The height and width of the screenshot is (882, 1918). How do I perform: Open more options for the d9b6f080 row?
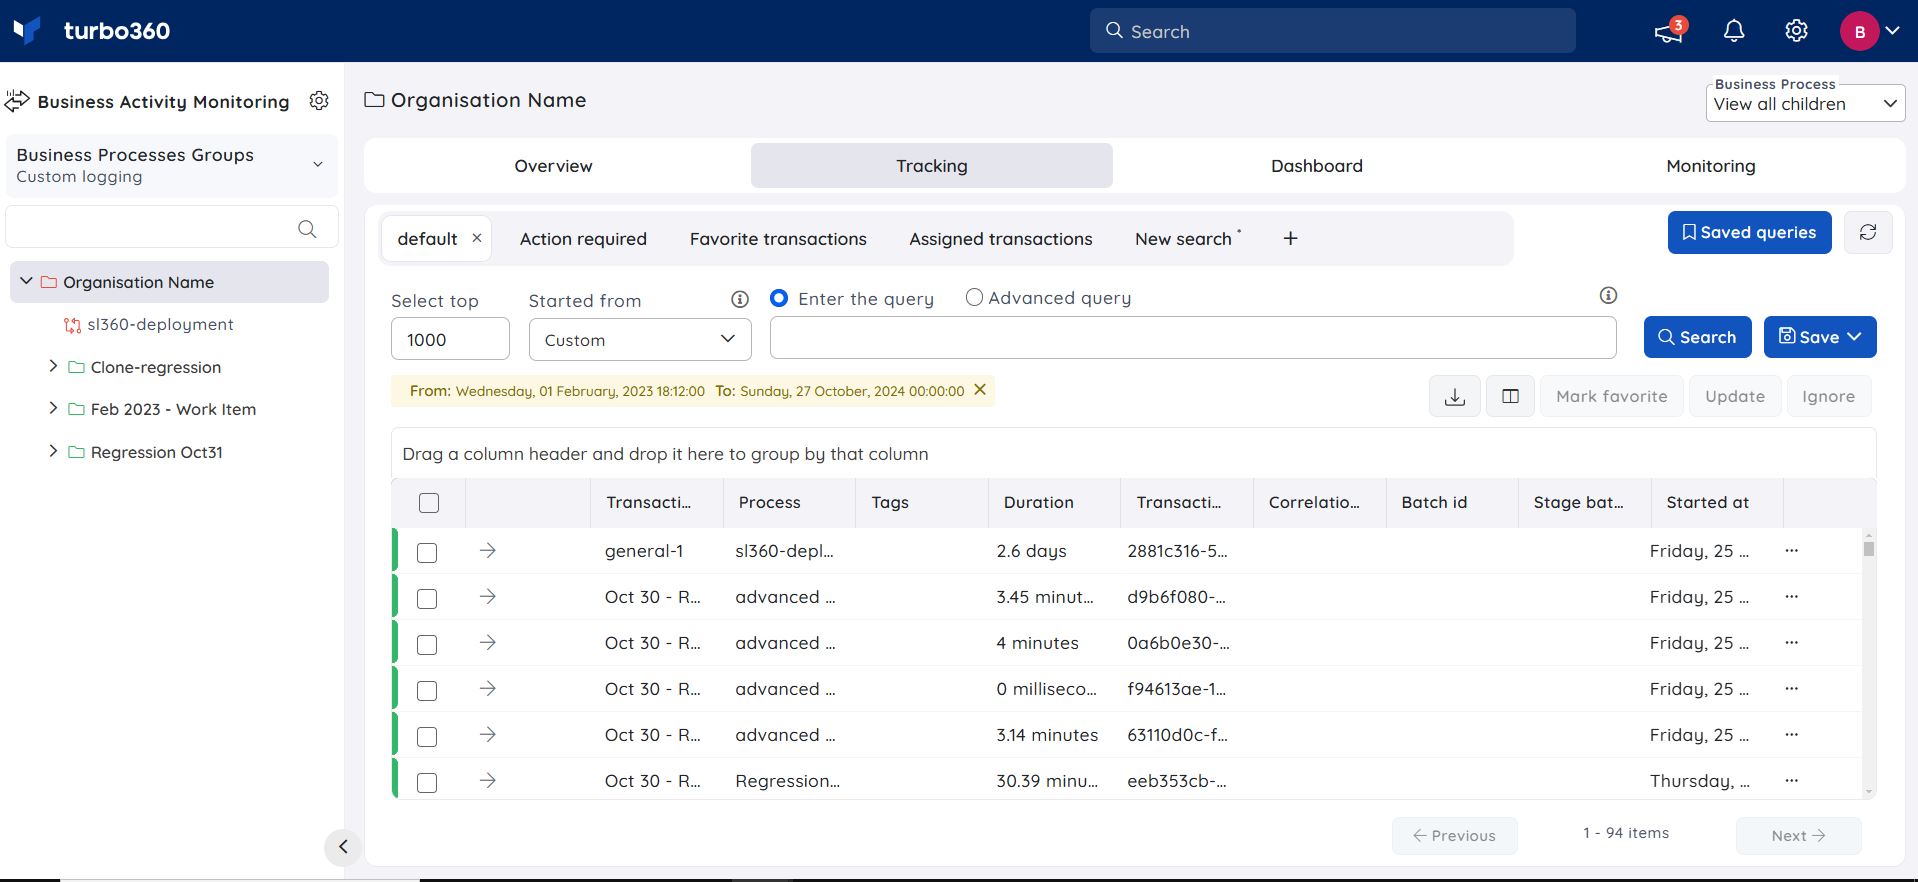tap(1791, 597)
